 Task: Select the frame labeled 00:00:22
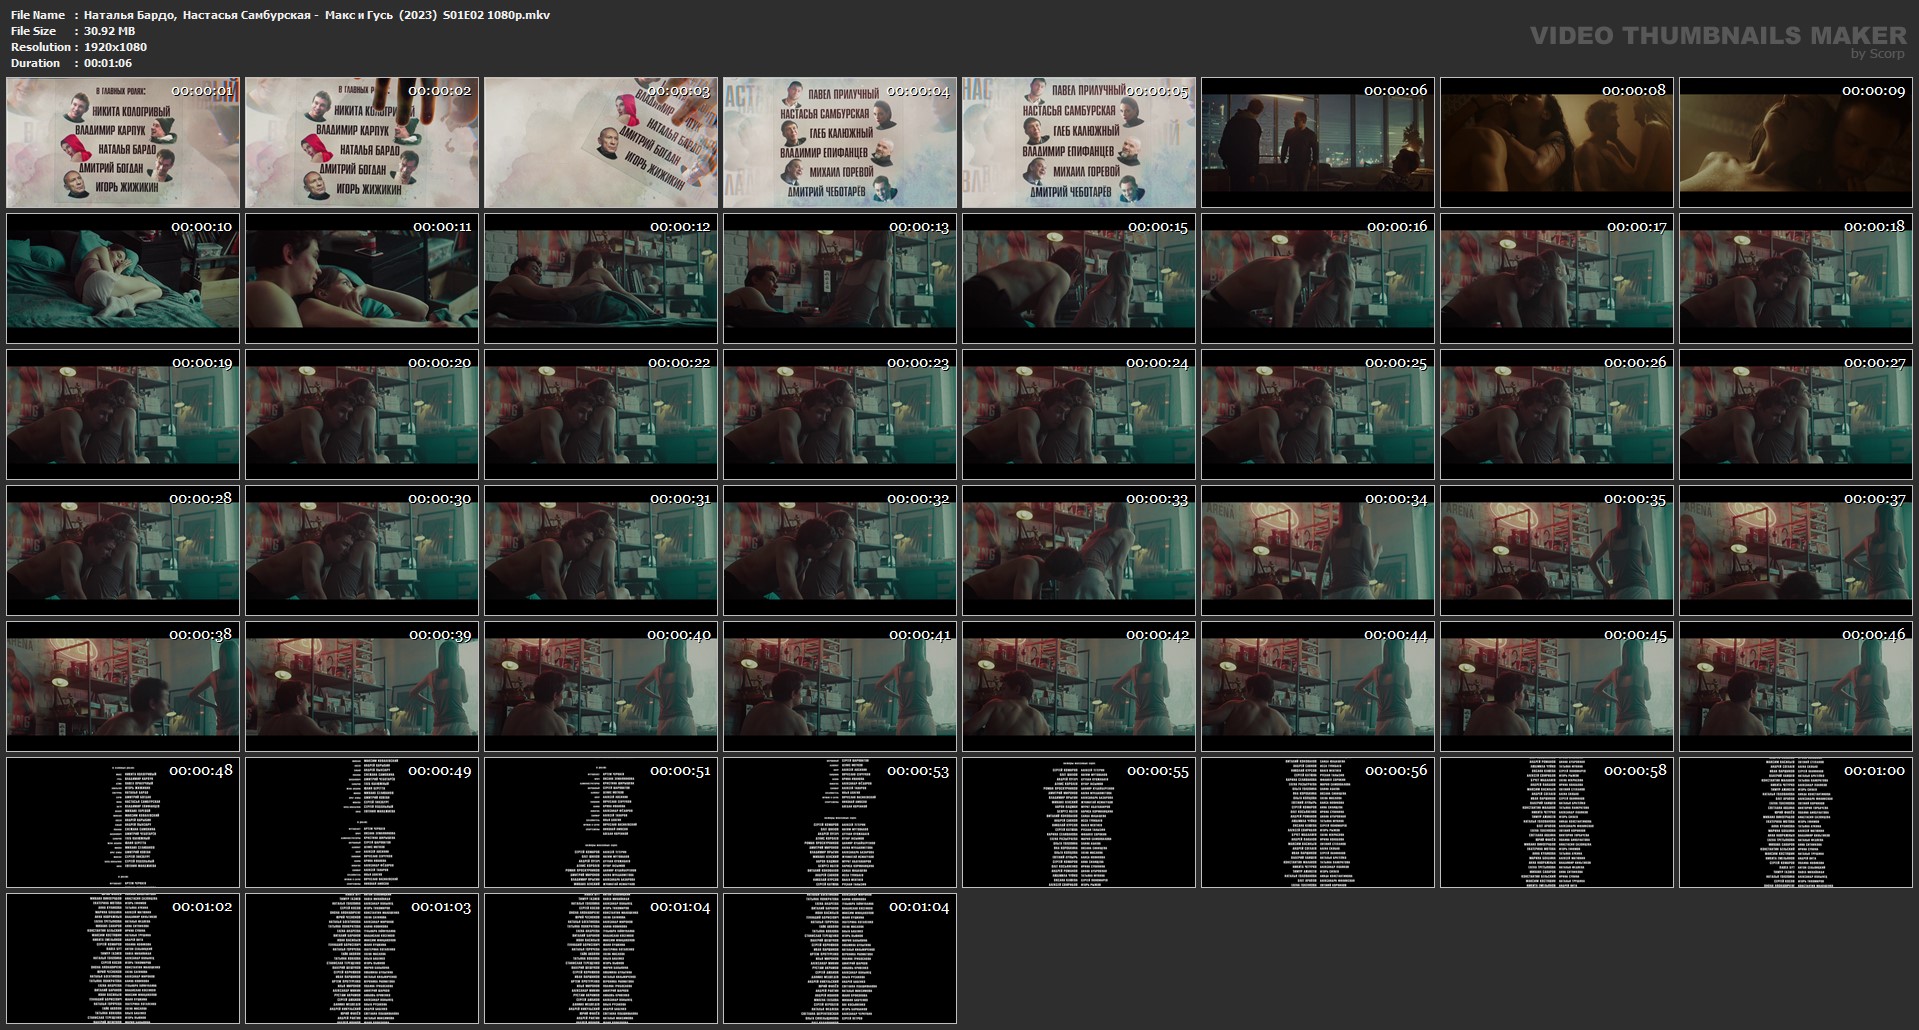click(601, 415)
